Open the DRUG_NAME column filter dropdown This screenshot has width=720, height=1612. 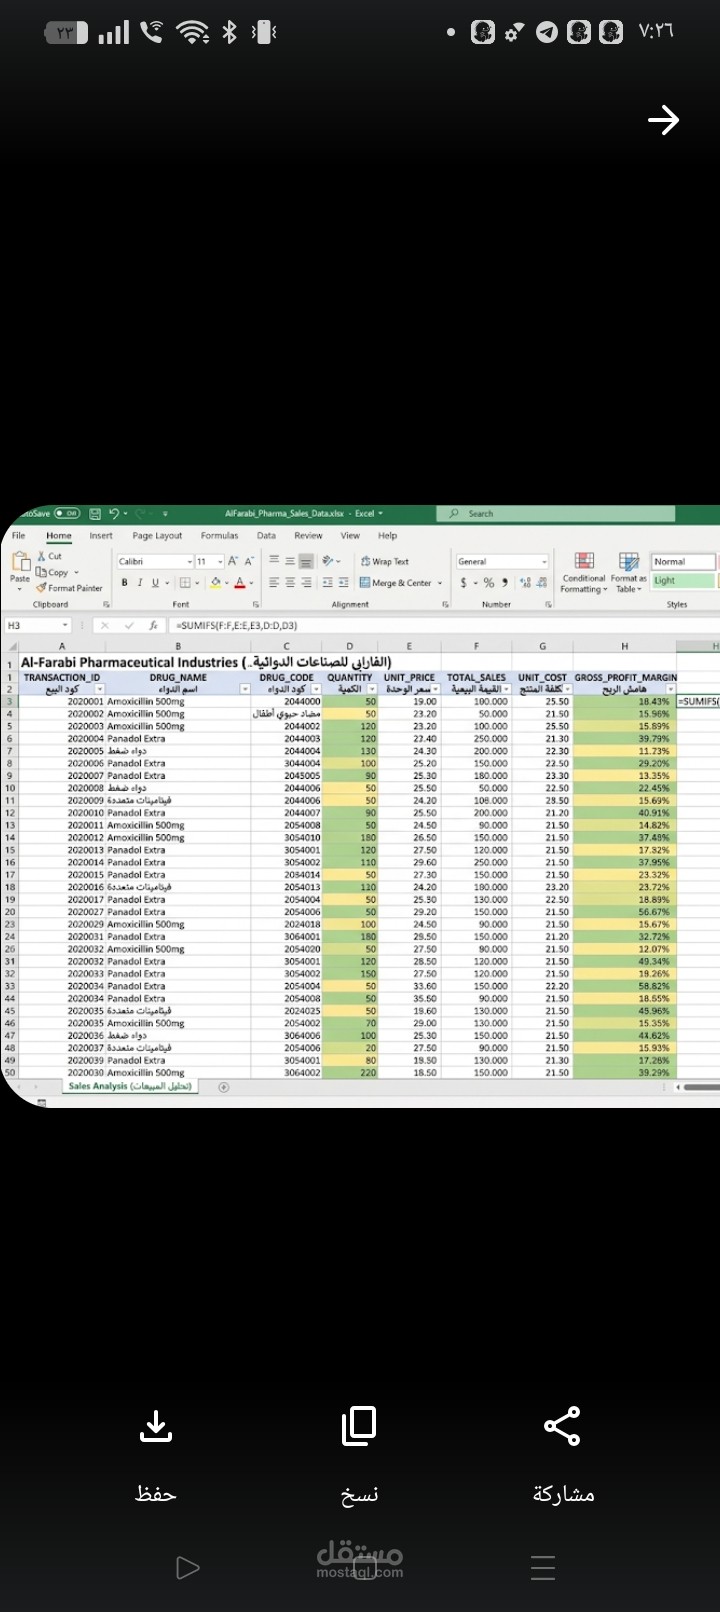[x=245, y=690]
